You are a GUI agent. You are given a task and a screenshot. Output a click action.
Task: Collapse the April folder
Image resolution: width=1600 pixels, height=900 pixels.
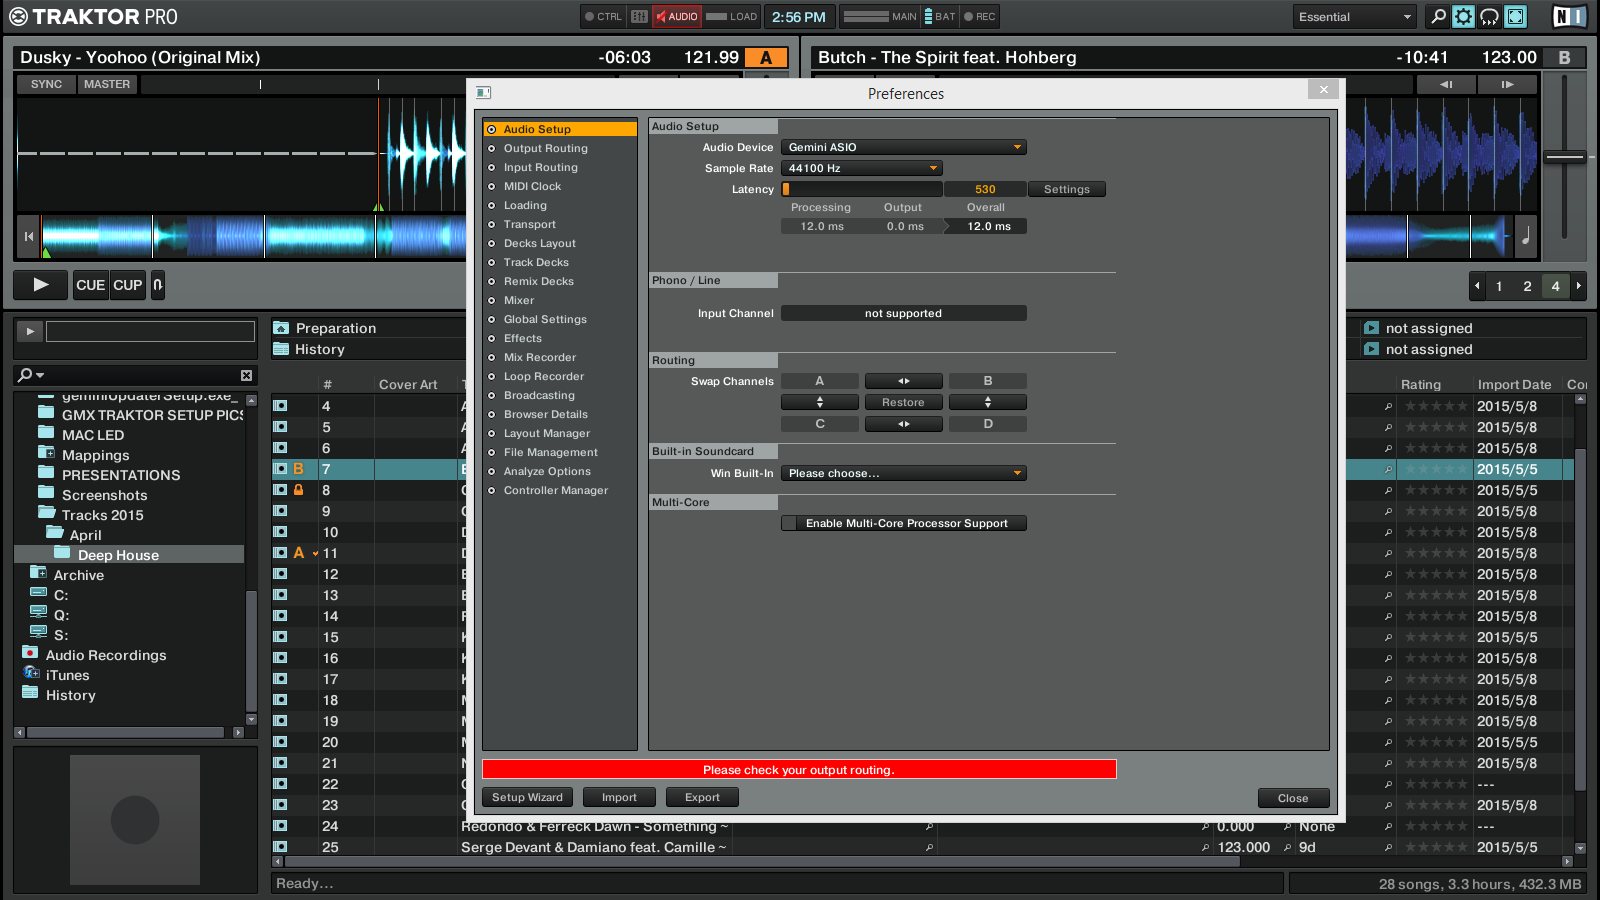54,533
